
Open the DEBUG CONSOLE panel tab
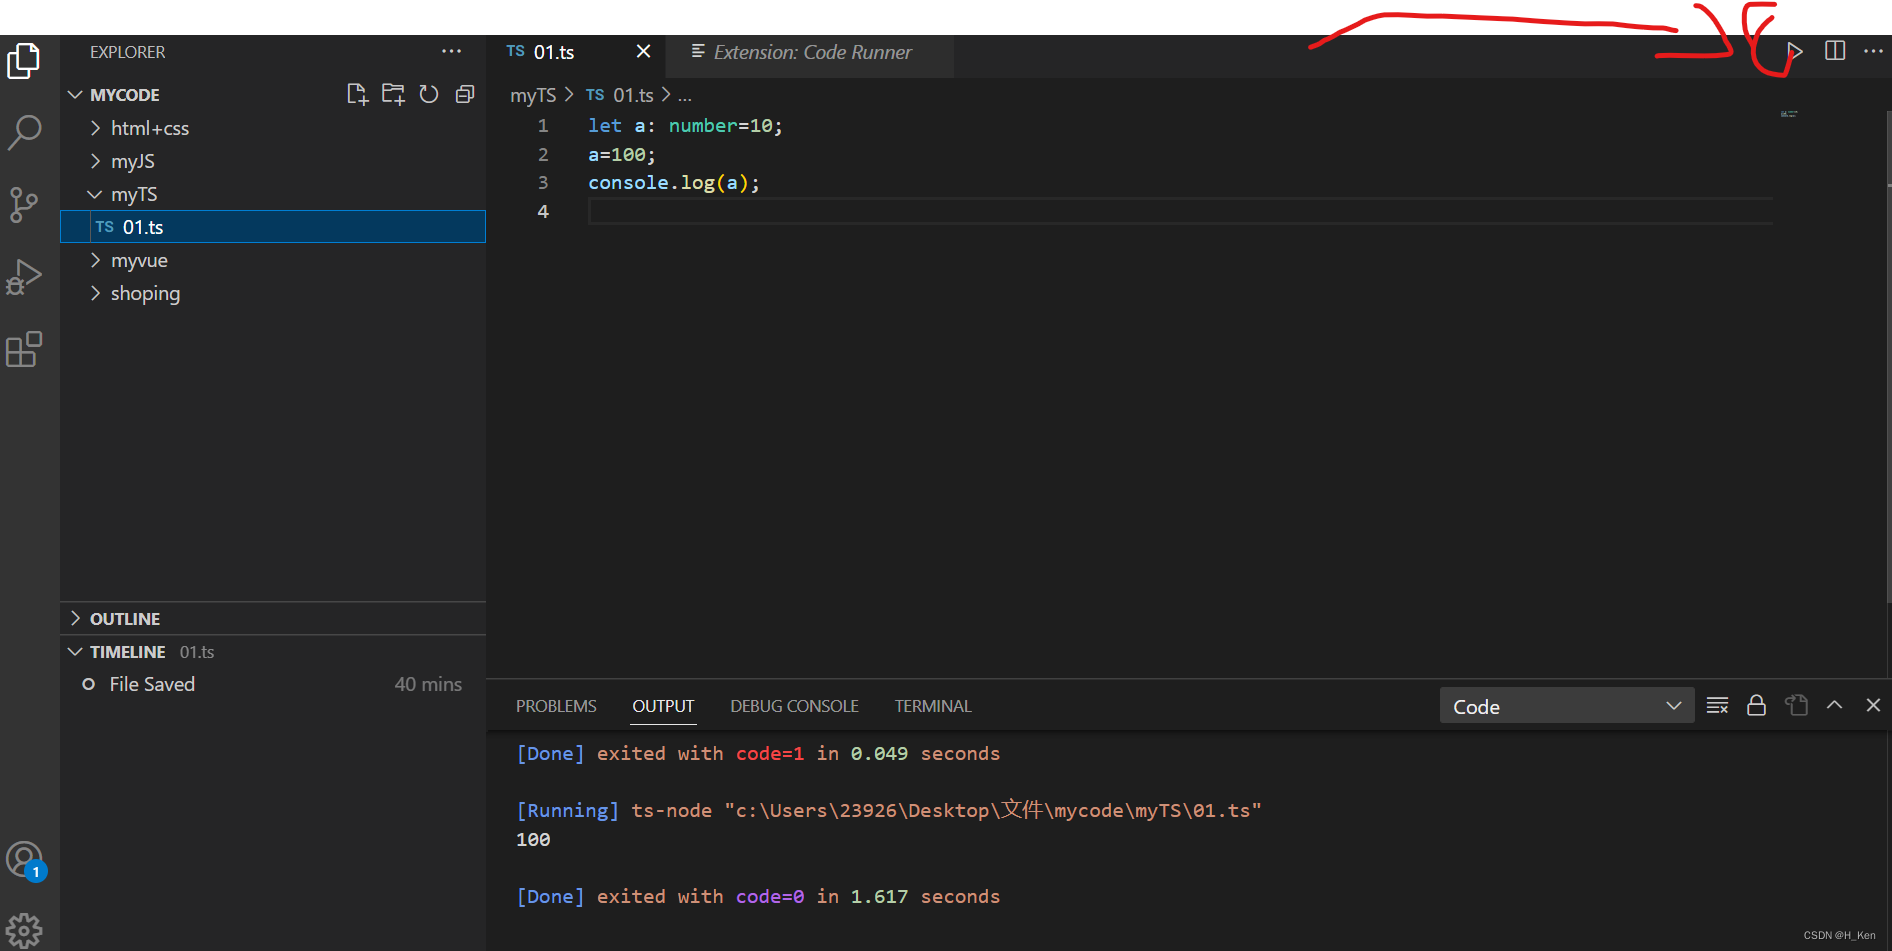794,706
